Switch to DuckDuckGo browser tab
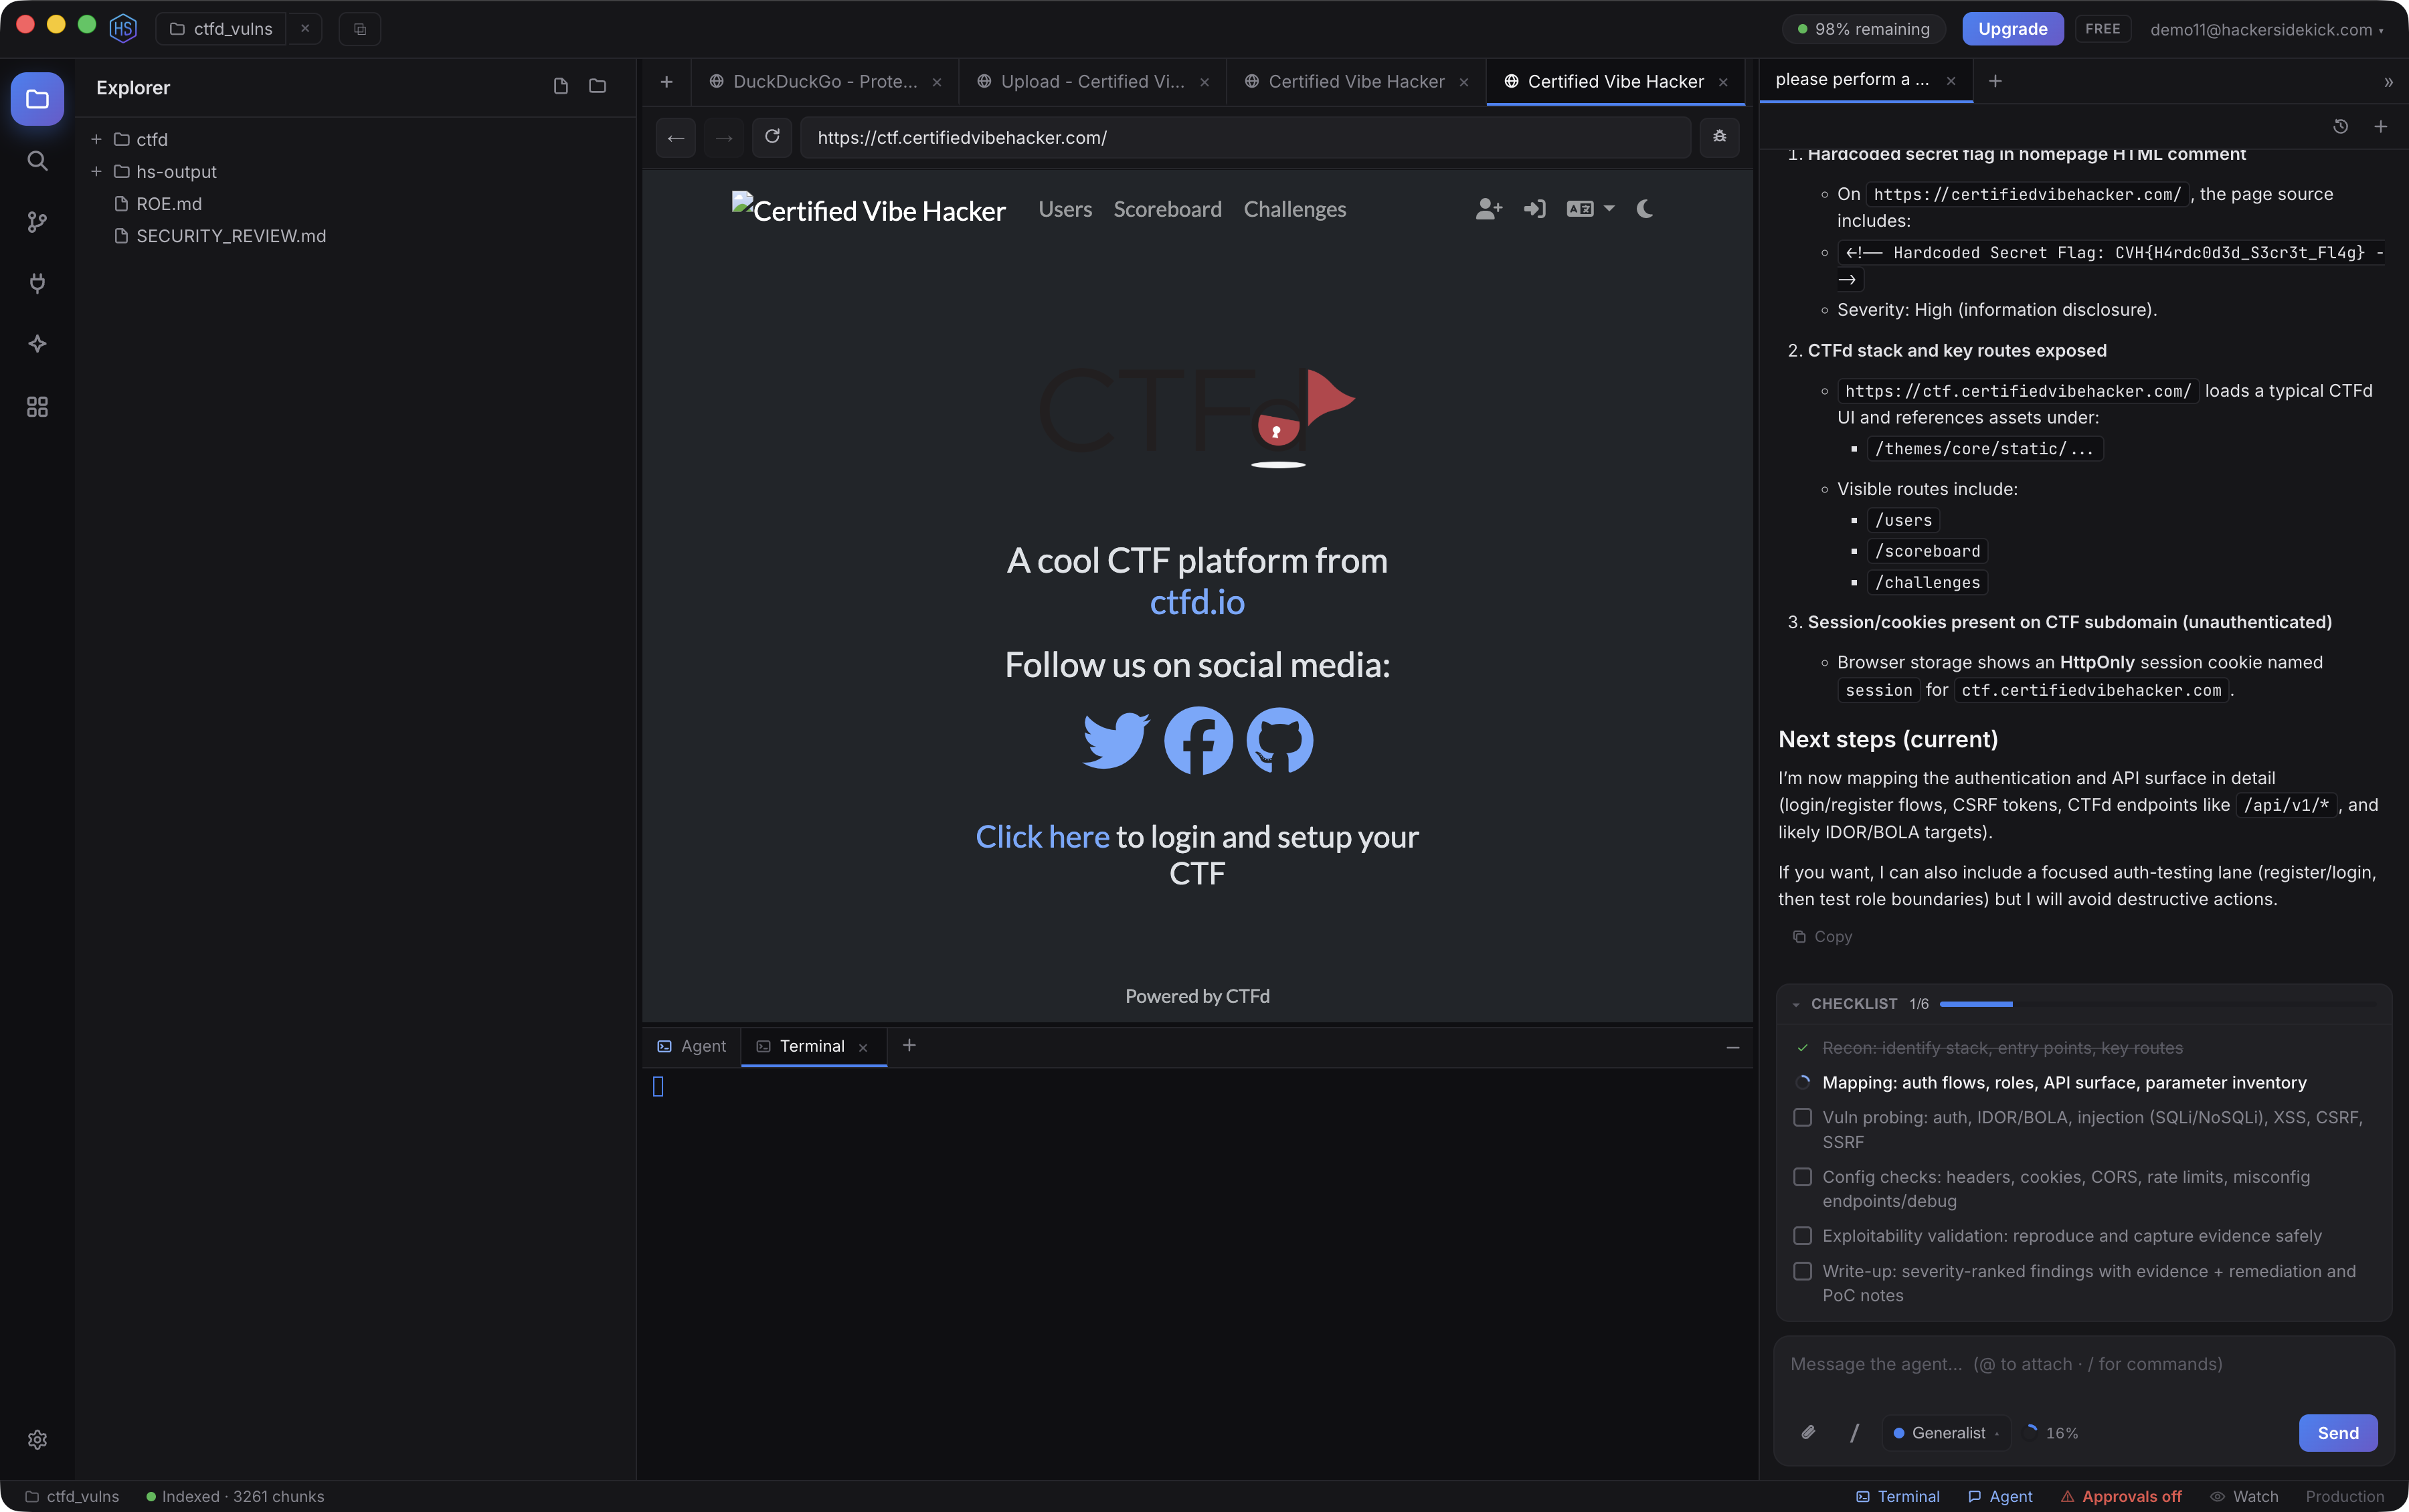 (x=825, y=82)
